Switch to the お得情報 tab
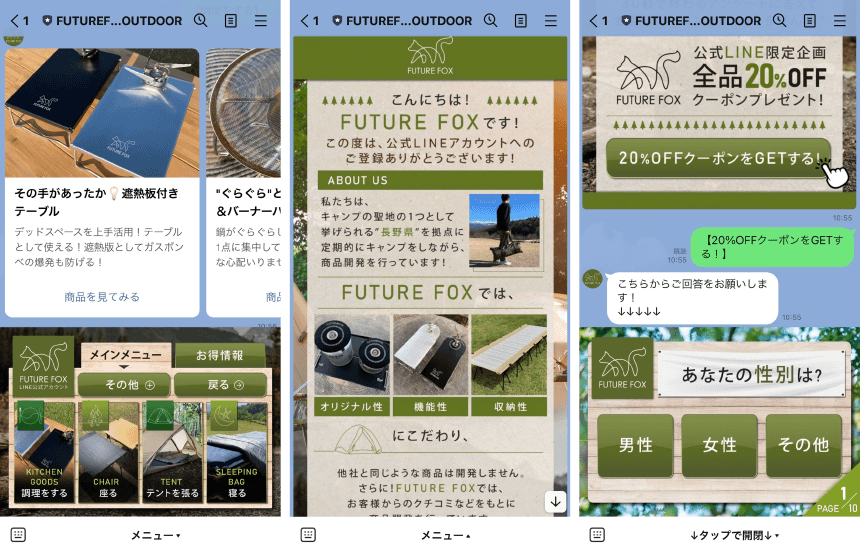This screenshot has width=860, height=557. pos(220,355)
